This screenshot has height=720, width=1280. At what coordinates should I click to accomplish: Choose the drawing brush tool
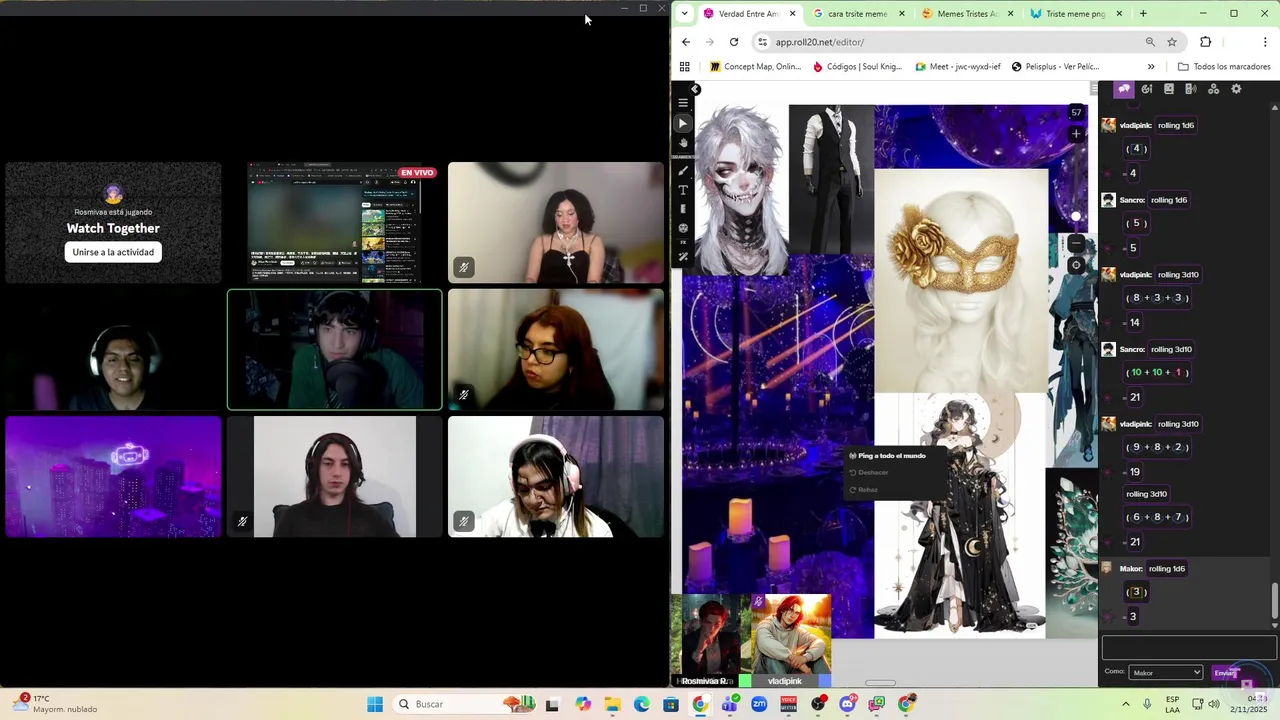pos(683,171)
